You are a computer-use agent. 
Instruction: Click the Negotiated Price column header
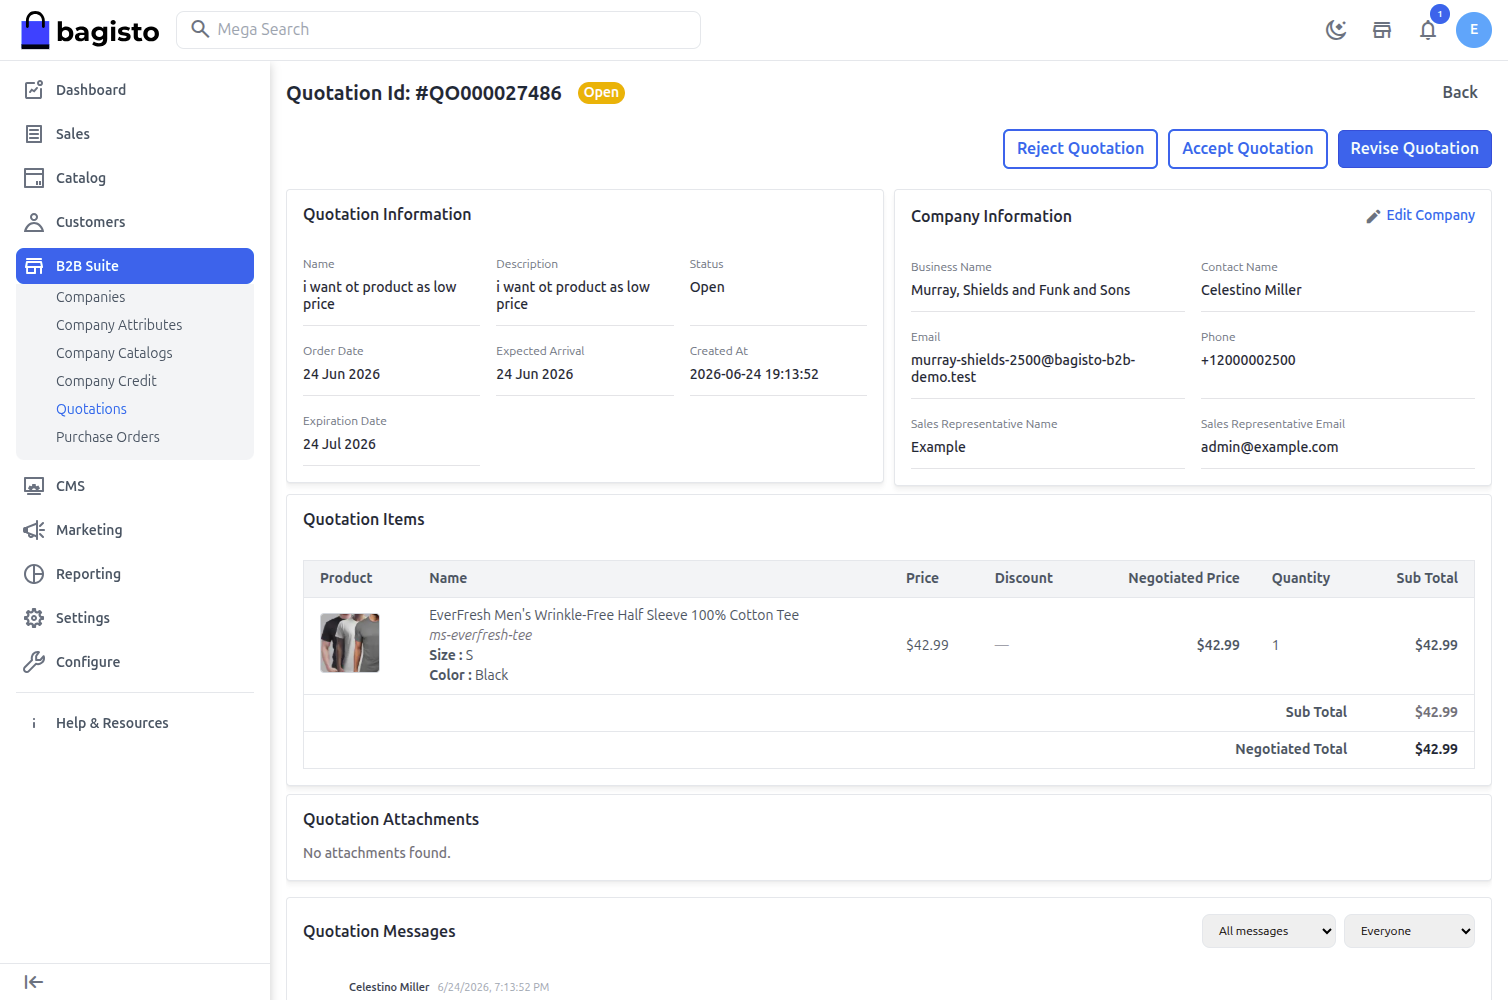click(1184, 578)
